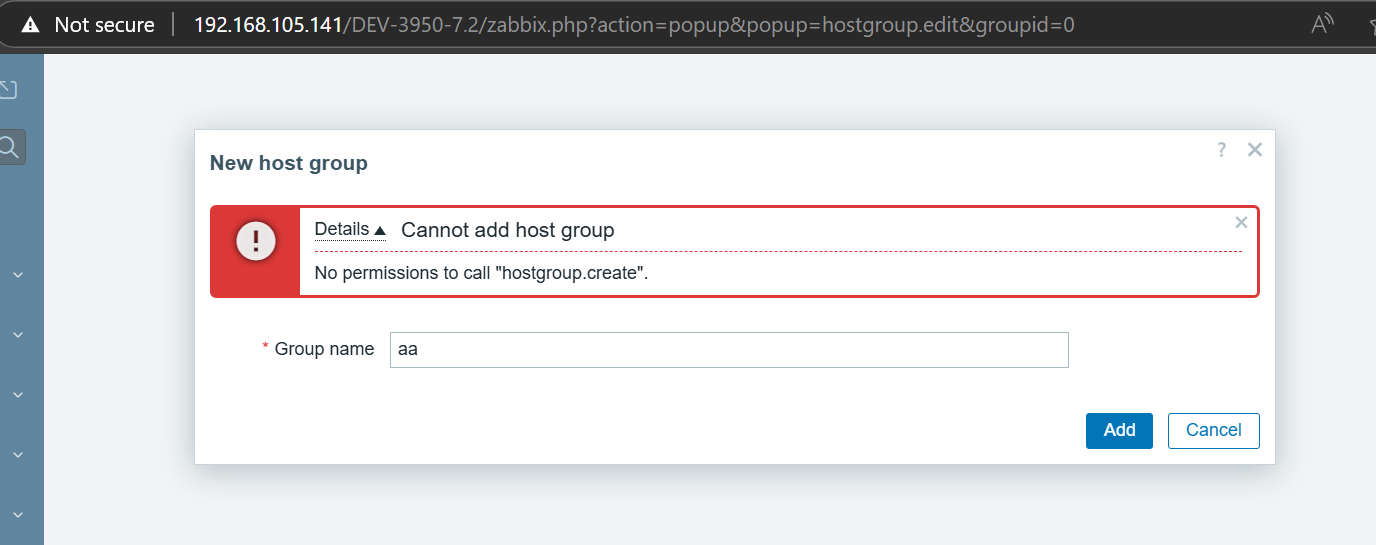
Task: Click the Group name field label
Action: point(324,349)
